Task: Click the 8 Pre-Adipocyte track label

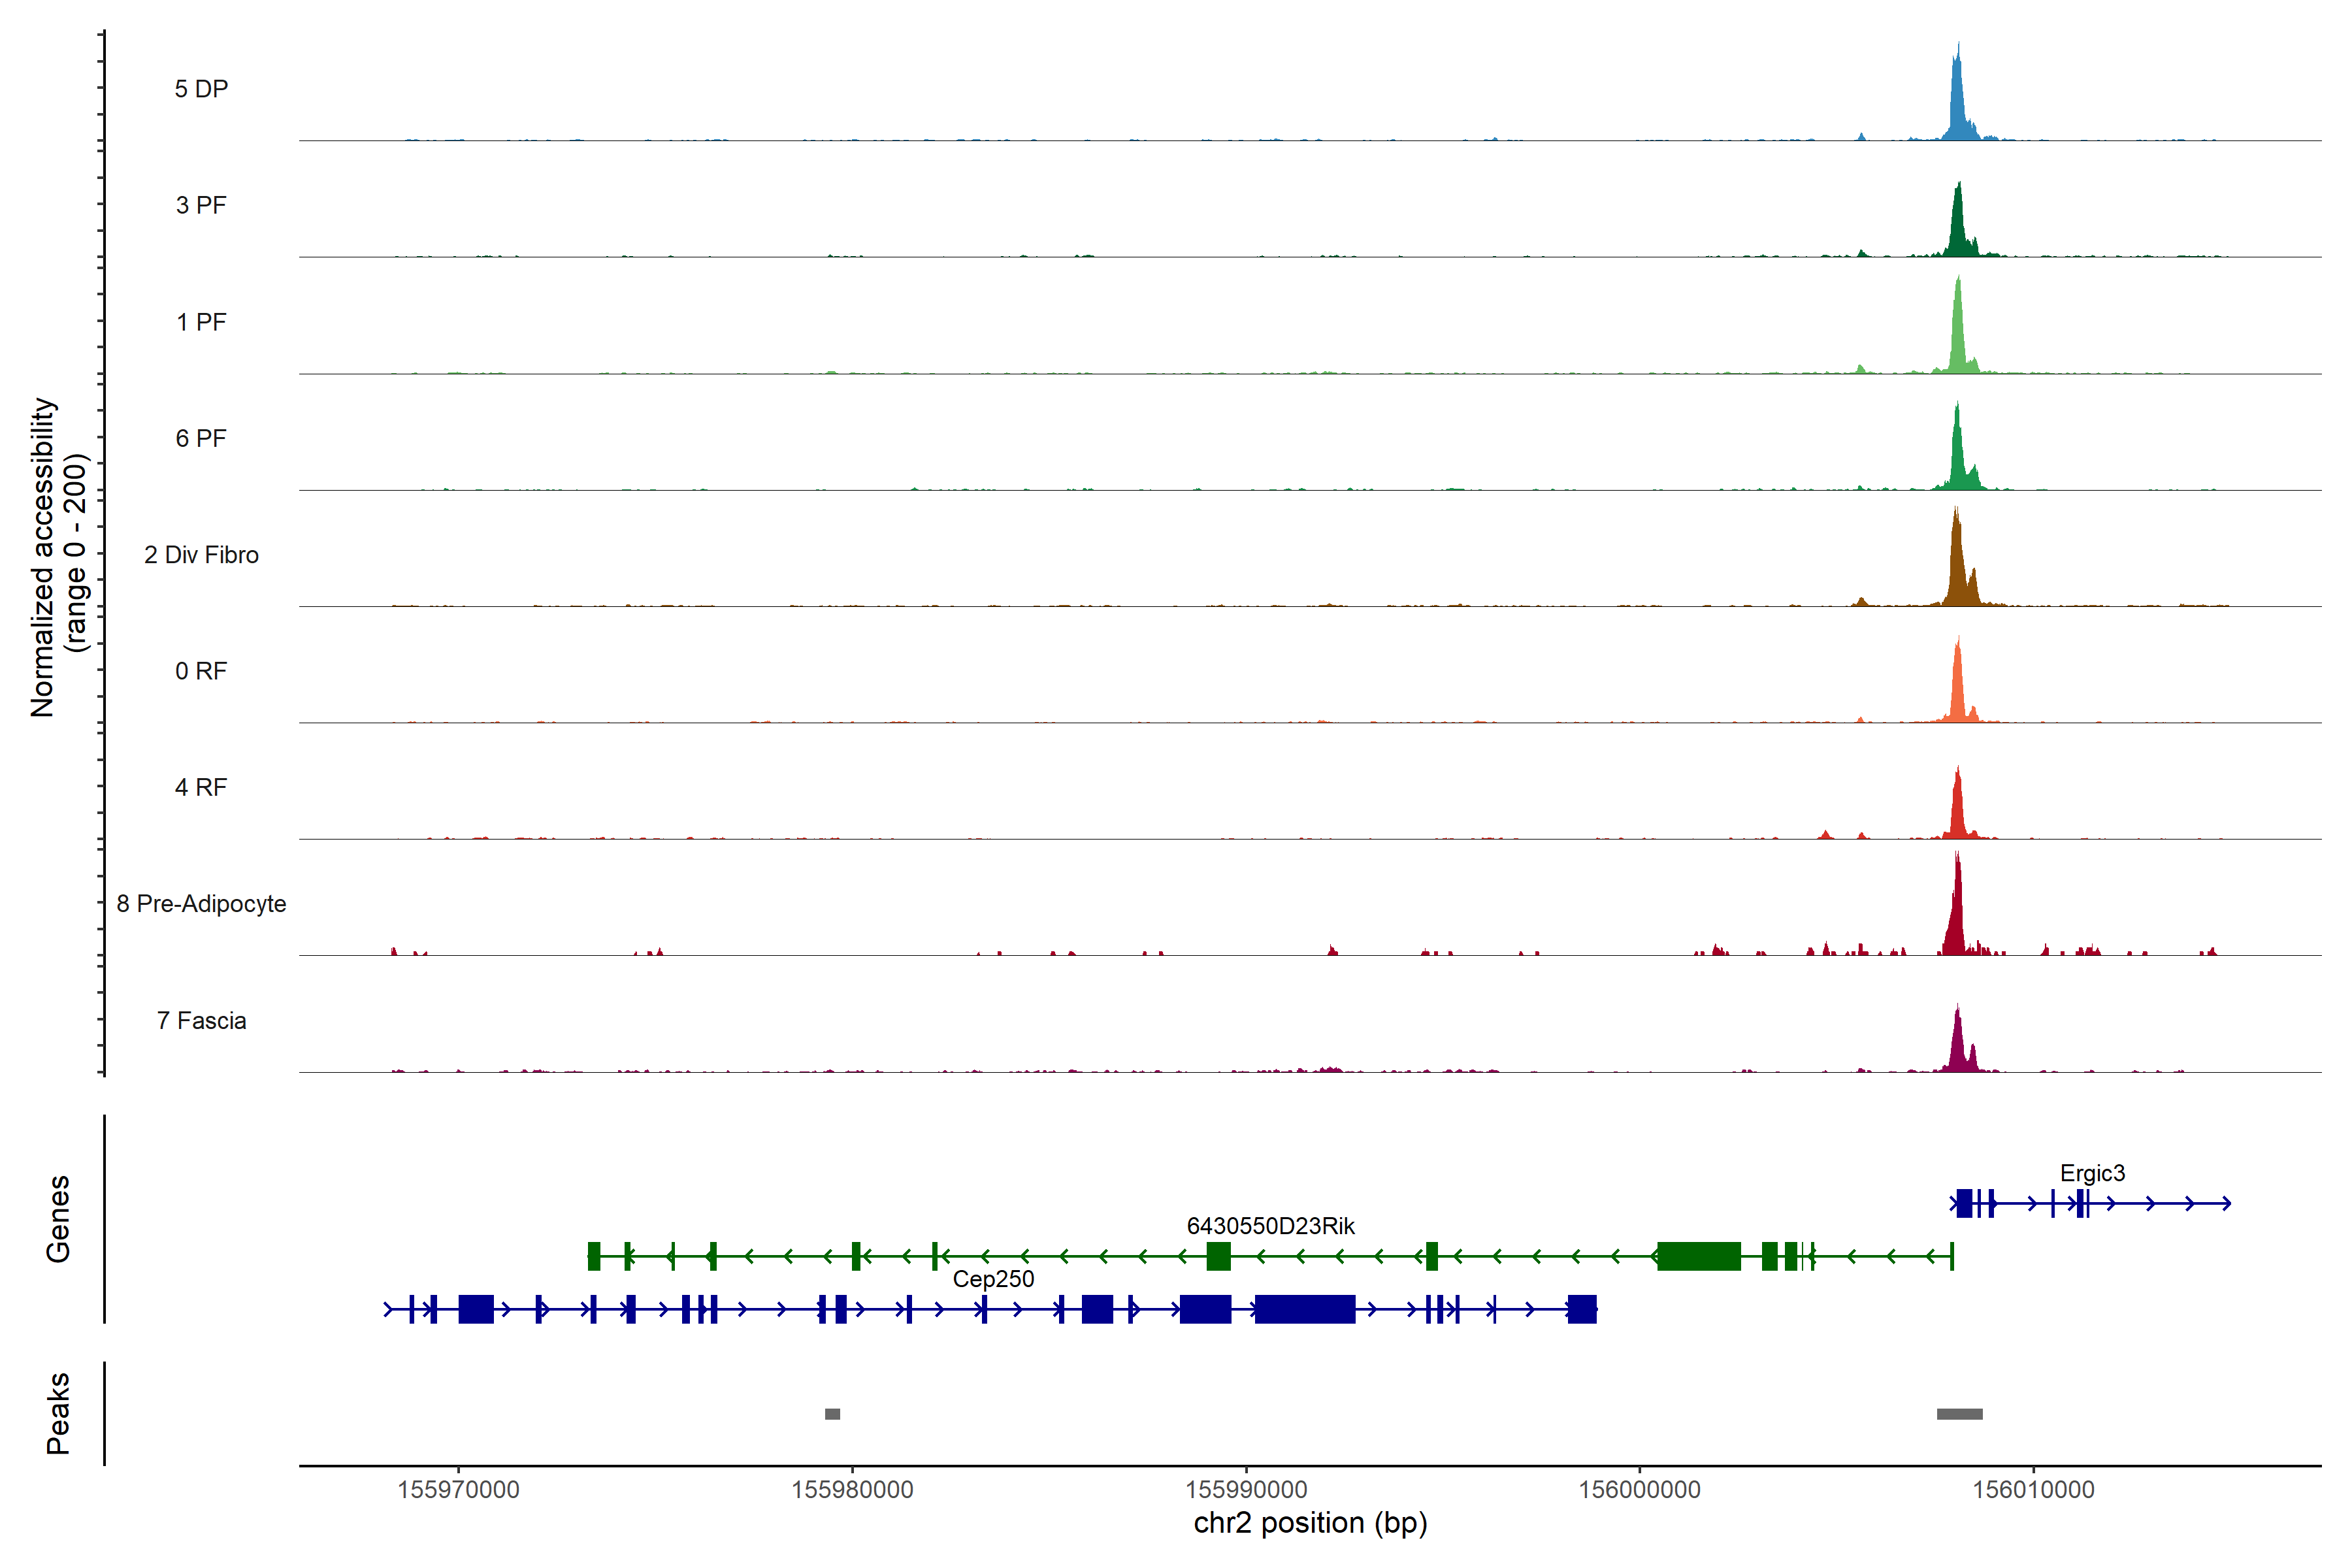Action: [x=201, y=903]
